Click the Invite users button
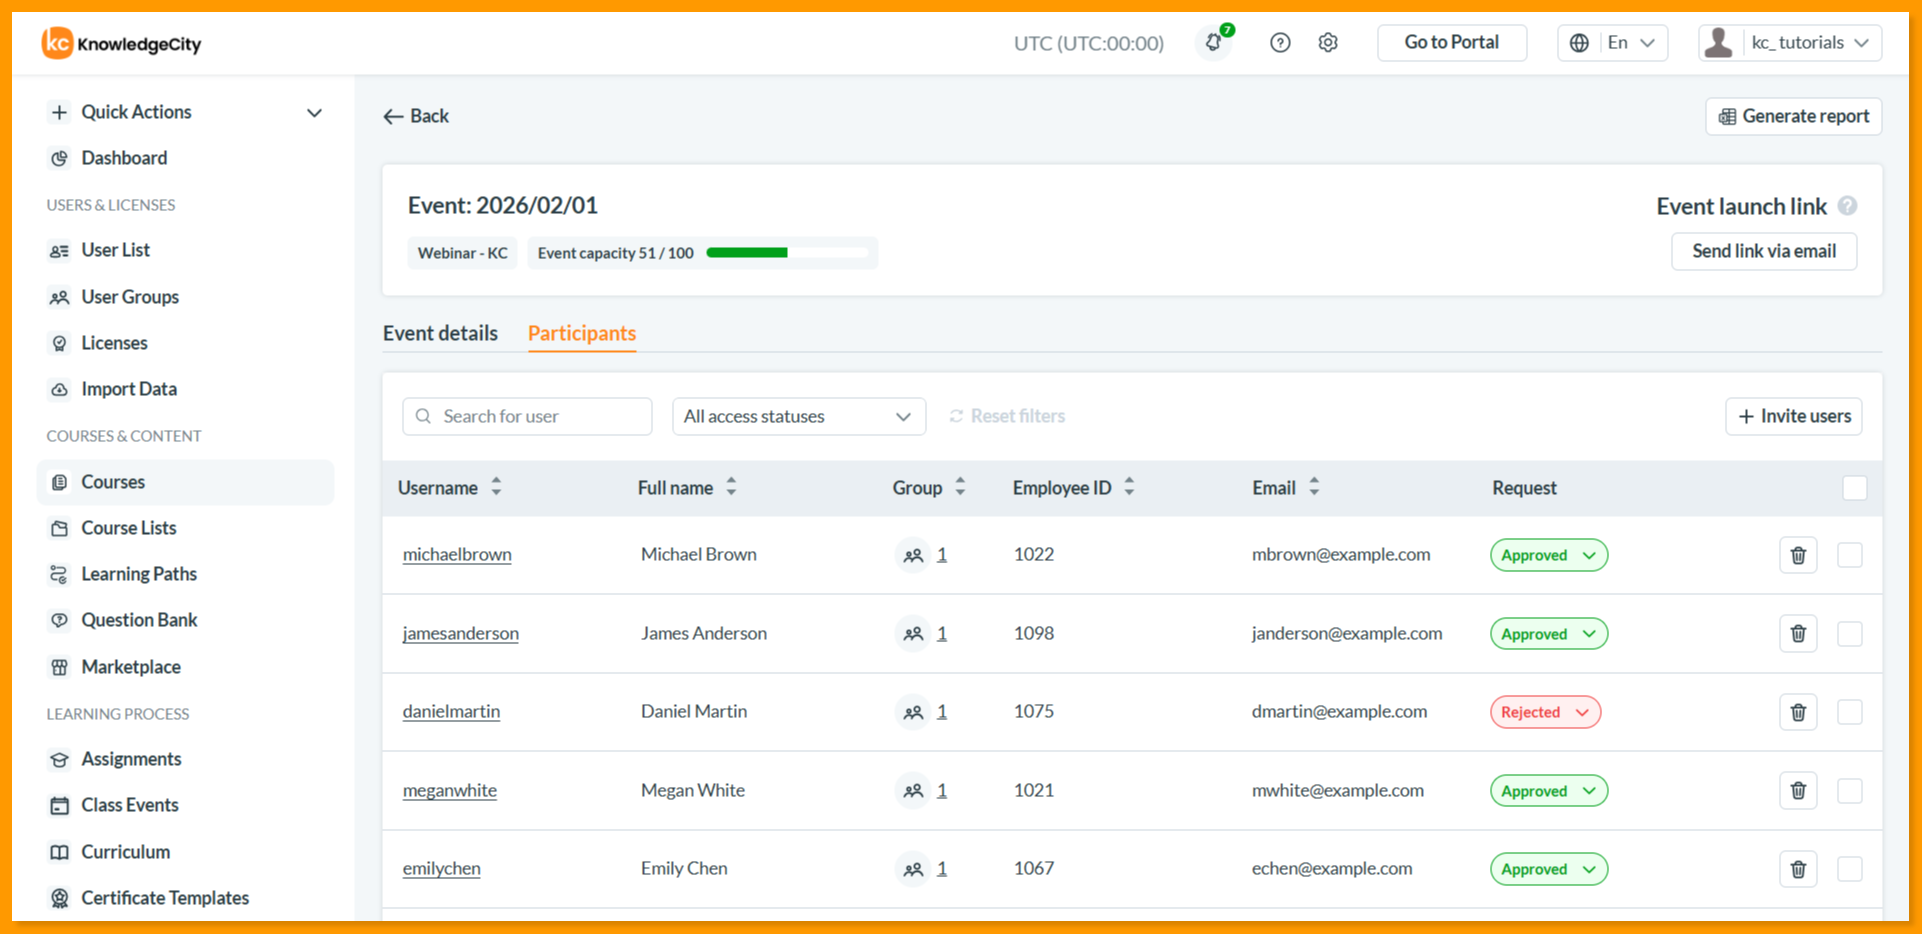 1794,416
